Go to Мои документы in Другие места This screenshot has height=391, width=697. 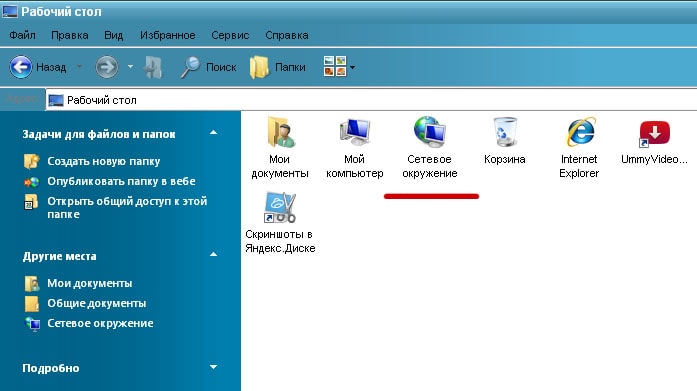(90, 283)
